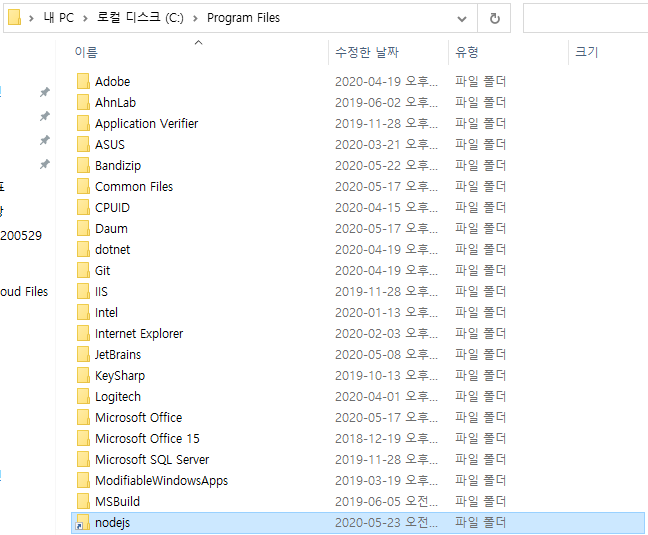This screenshot has width=648, height=535.
Task: Click the folder icon in the address bar
Action: click(x=14, y=18)
